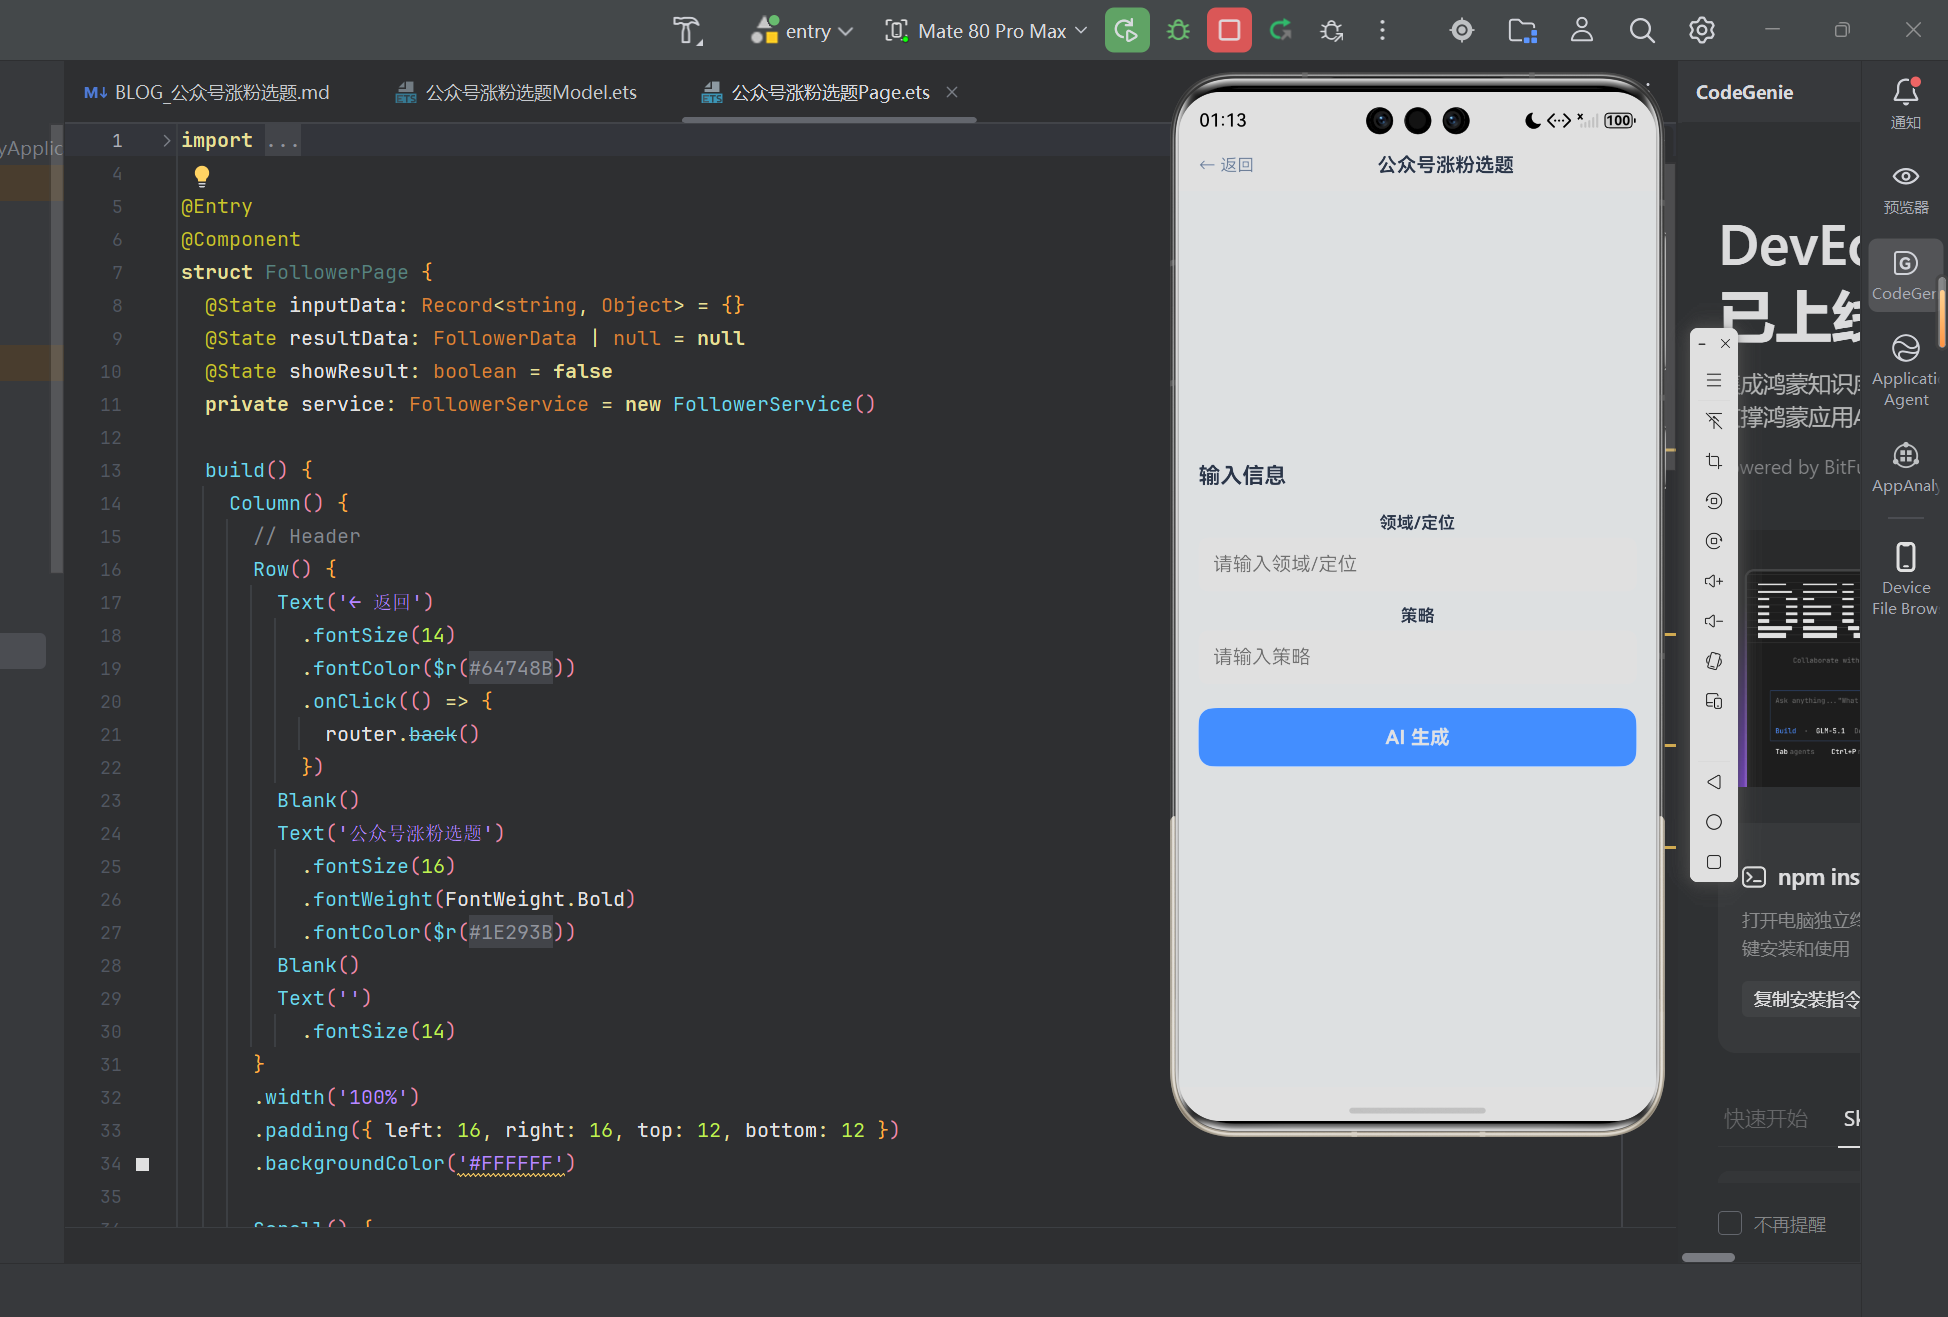Minimize the emulator side toolbar
This screenshot has height=1317, width=1948.
point(1702,344)
